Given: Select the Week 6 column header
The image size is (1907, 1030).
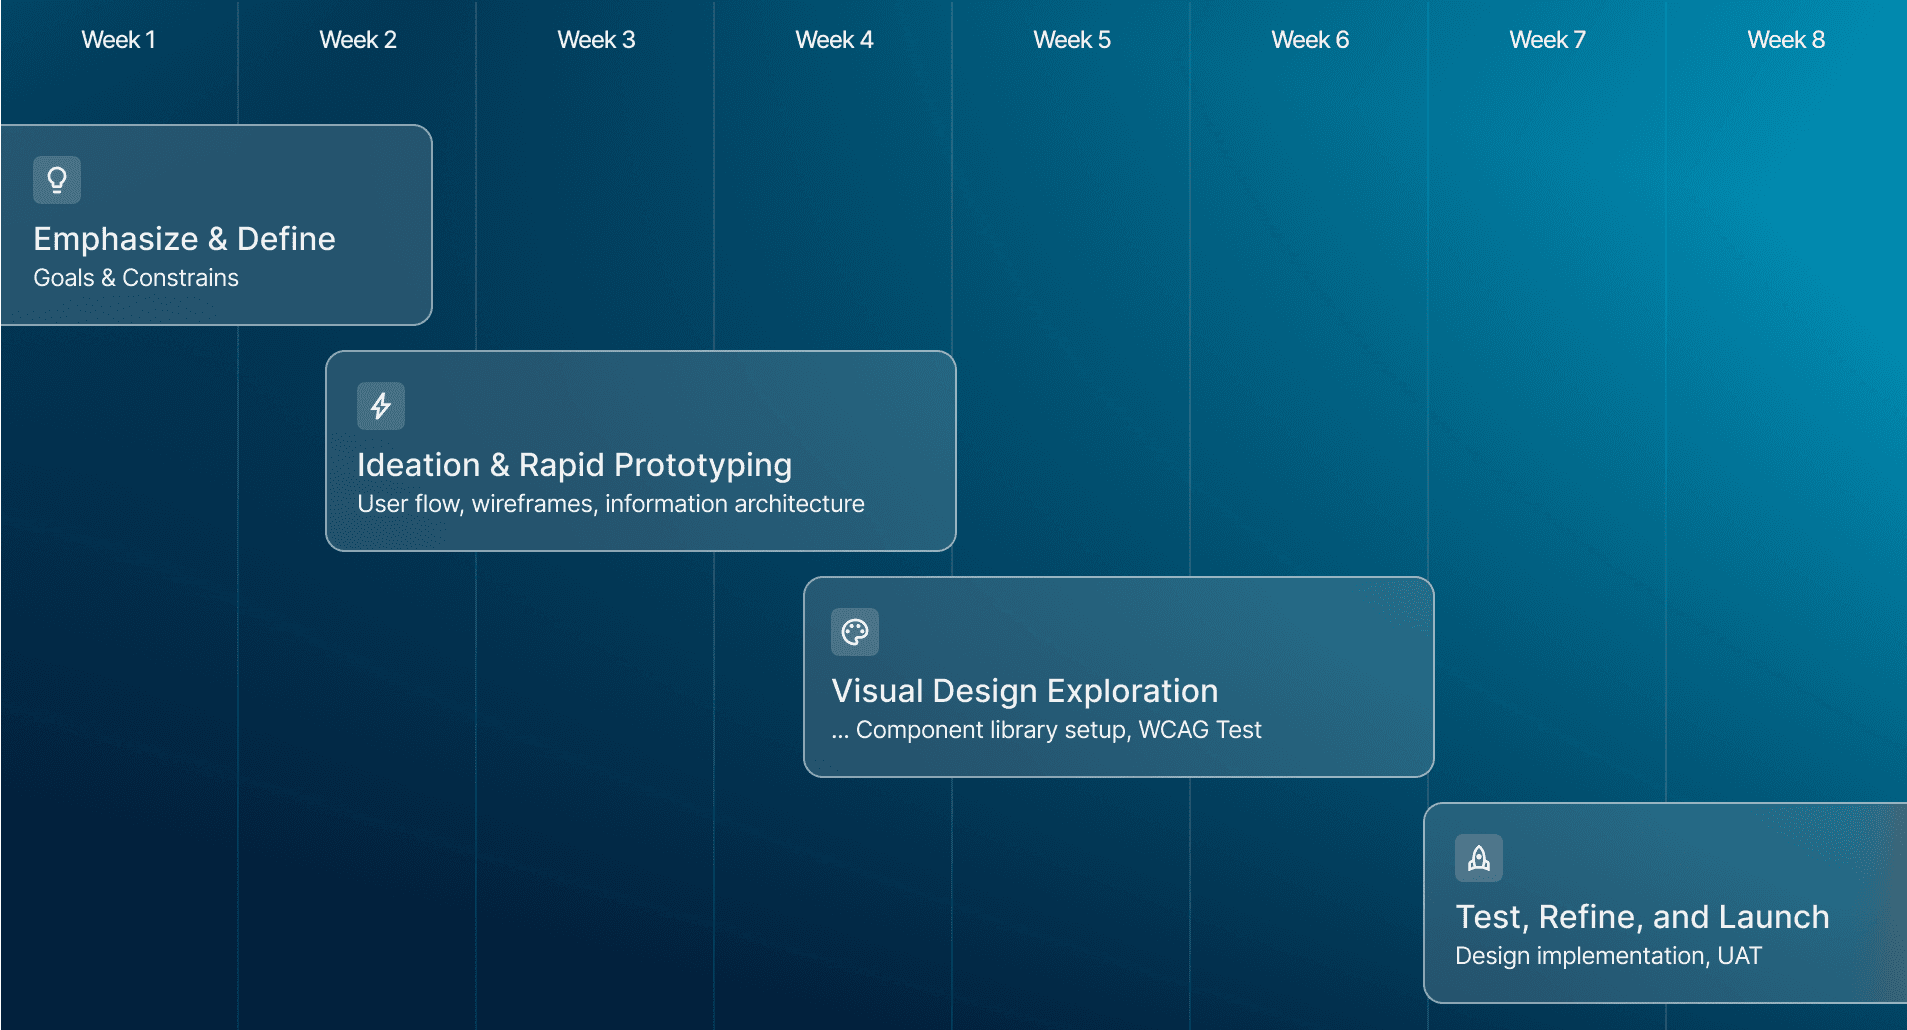Looking at the screenshot, I should tap(1310, 40).
